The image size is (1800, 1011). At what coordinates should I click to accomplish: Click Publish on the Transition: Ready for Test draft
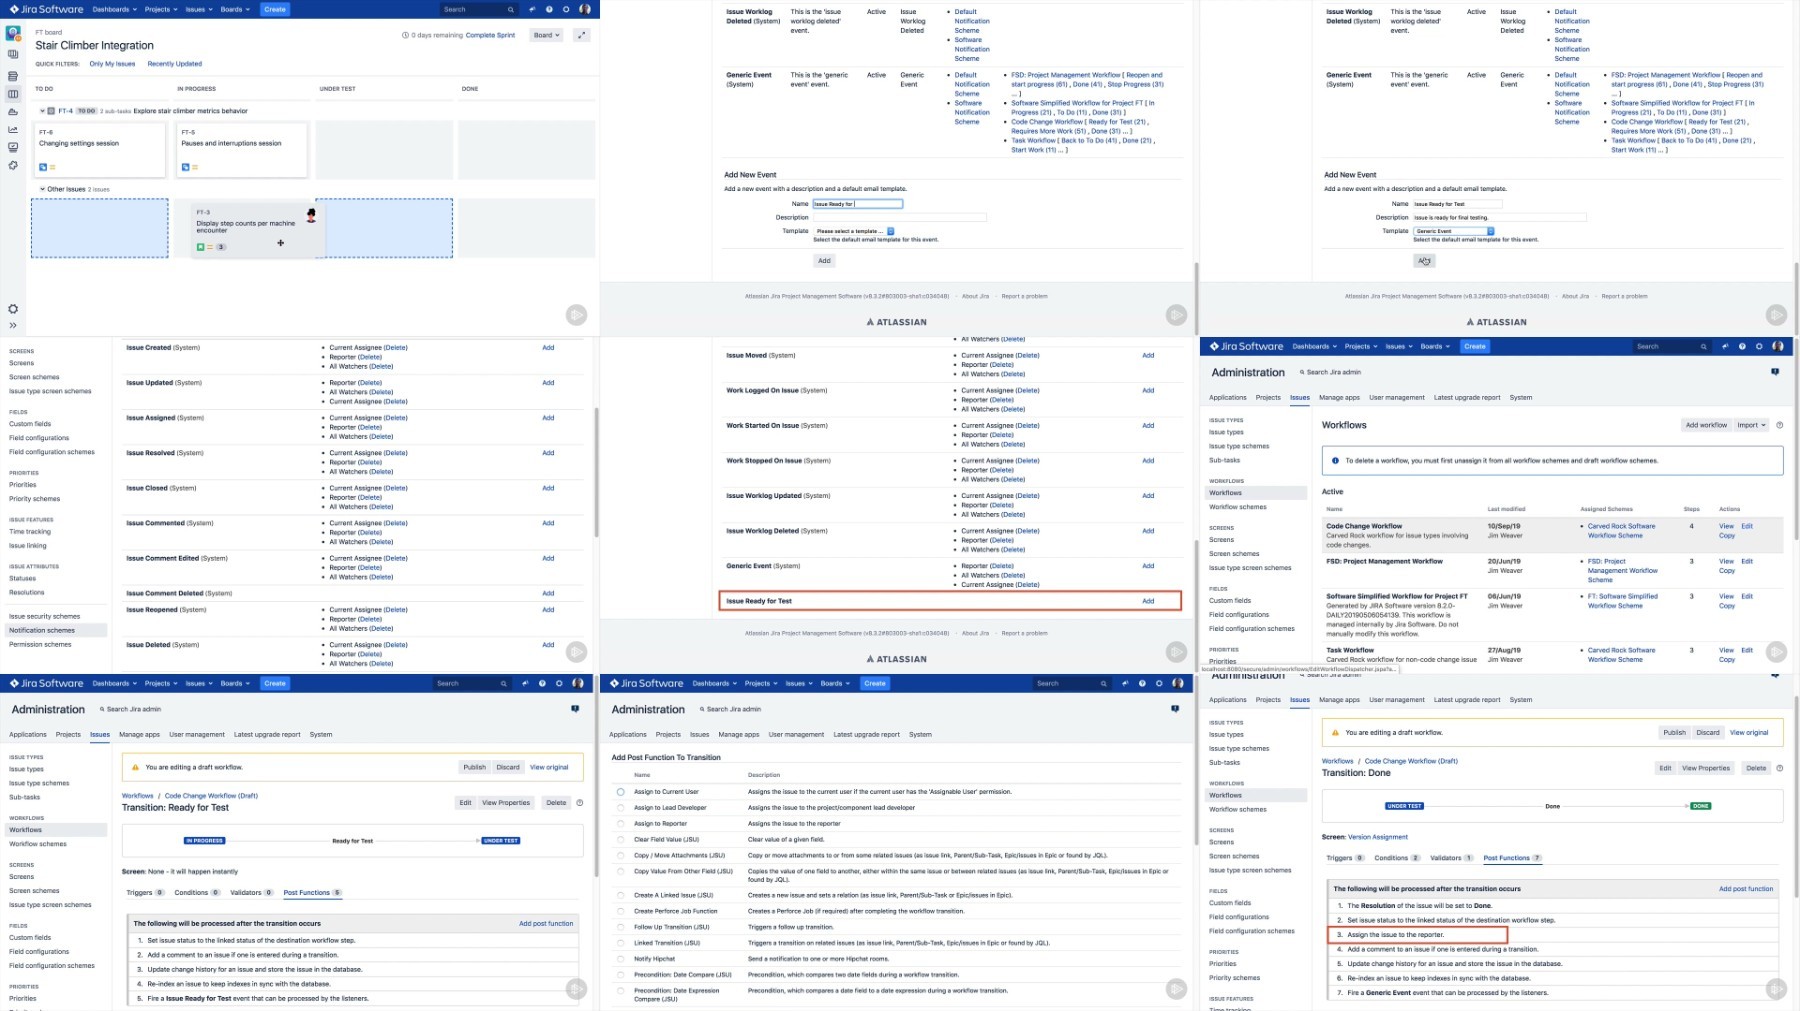474,767
